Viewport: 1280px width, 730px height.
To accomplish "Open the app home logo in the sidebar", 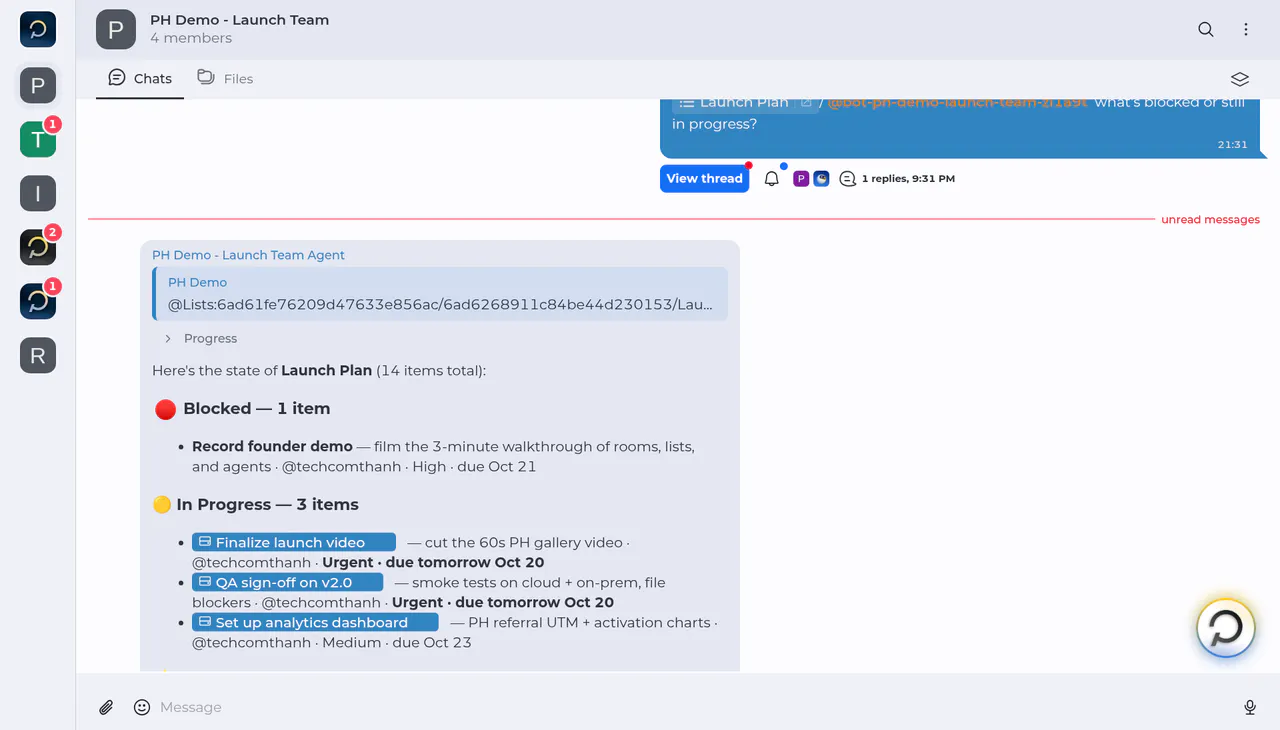I will coord(38,30).
